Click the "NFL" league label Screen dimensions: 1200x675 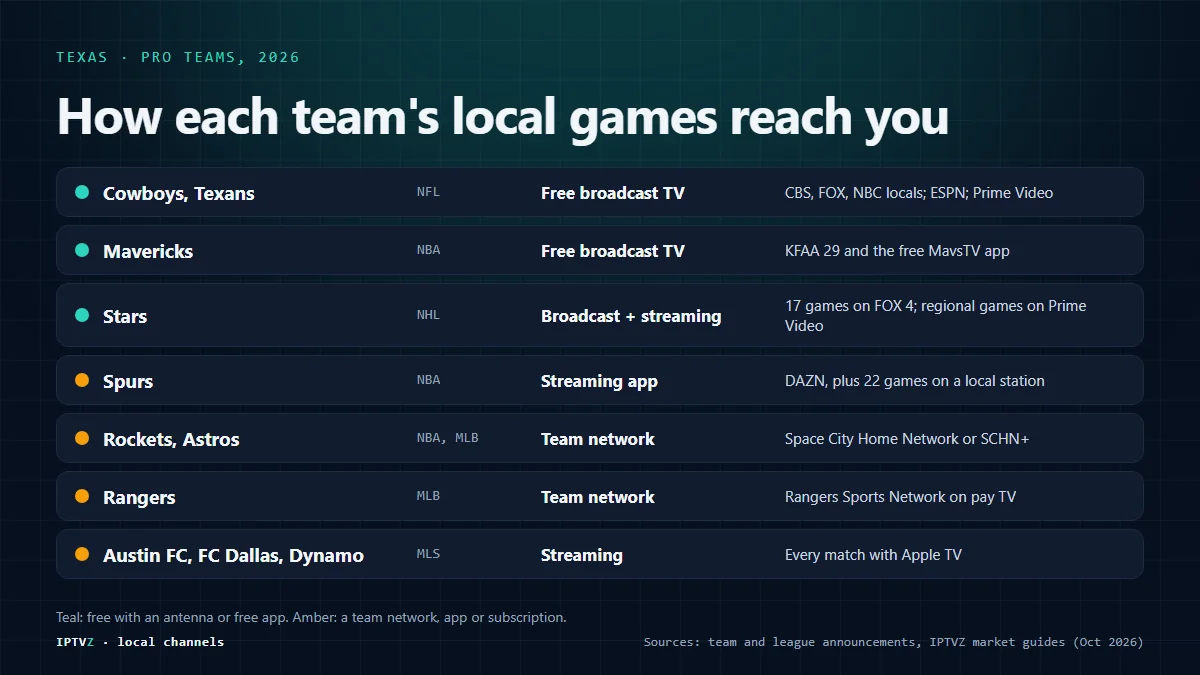click(428, 192)
